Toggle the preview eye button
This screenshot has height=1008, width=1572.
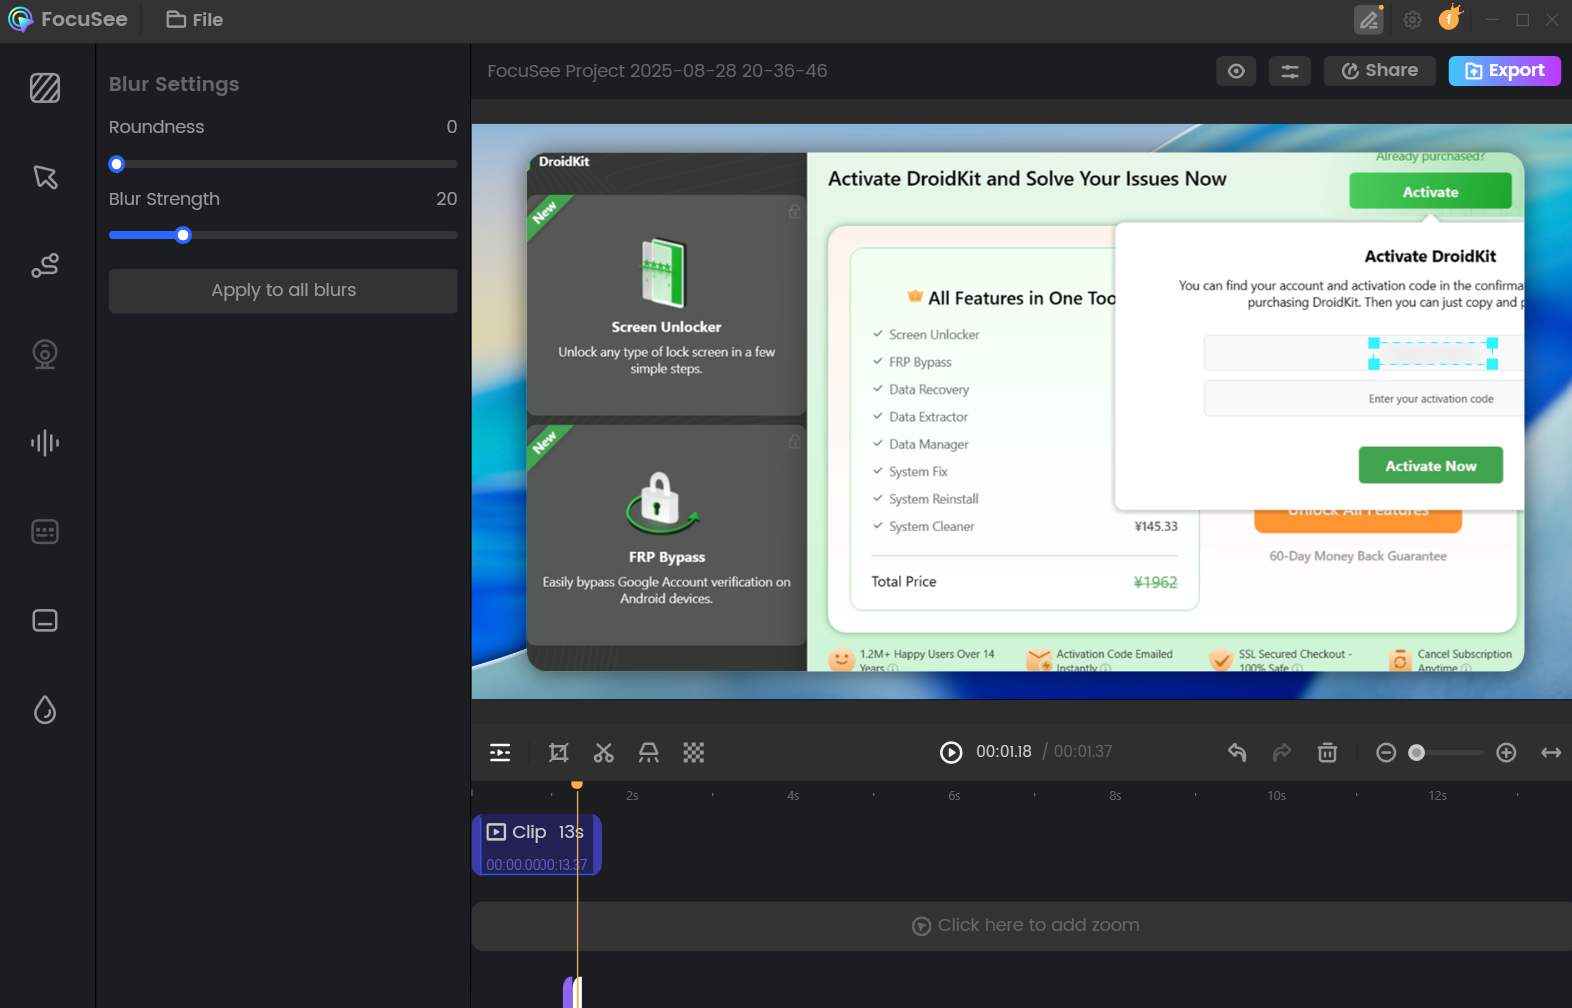pyautogui.click(x=1236, y=71)
